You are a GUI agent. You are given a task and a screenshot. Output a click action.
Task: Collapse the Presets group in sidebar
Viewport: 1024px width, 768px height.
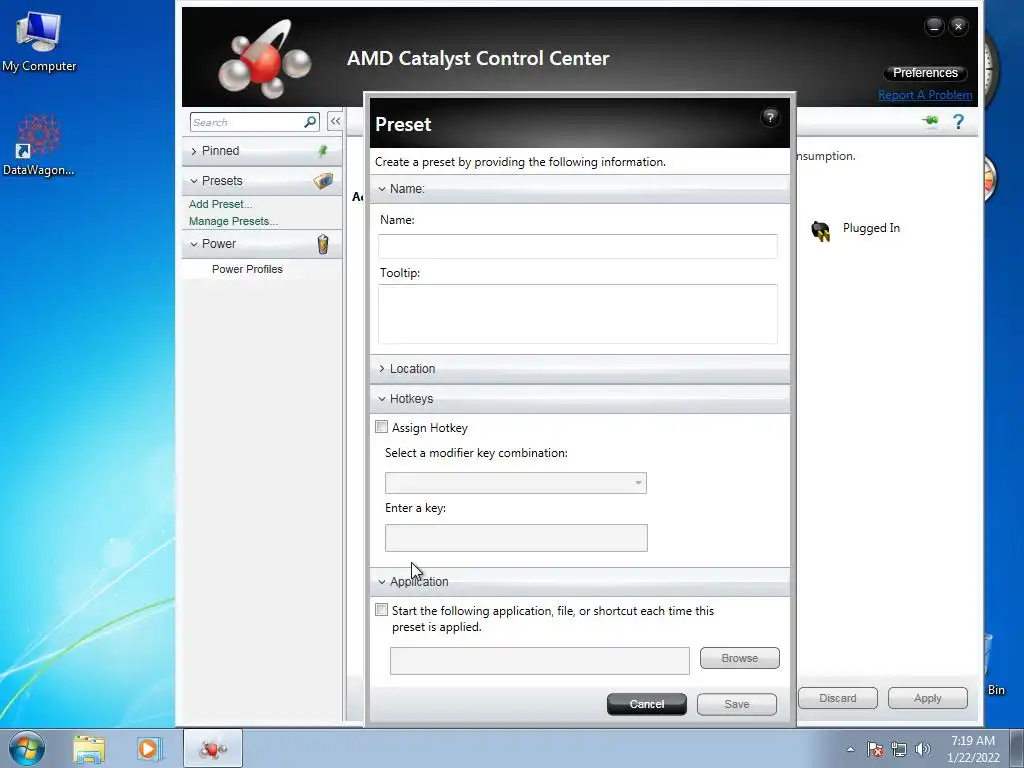click(x=194, y=181)
